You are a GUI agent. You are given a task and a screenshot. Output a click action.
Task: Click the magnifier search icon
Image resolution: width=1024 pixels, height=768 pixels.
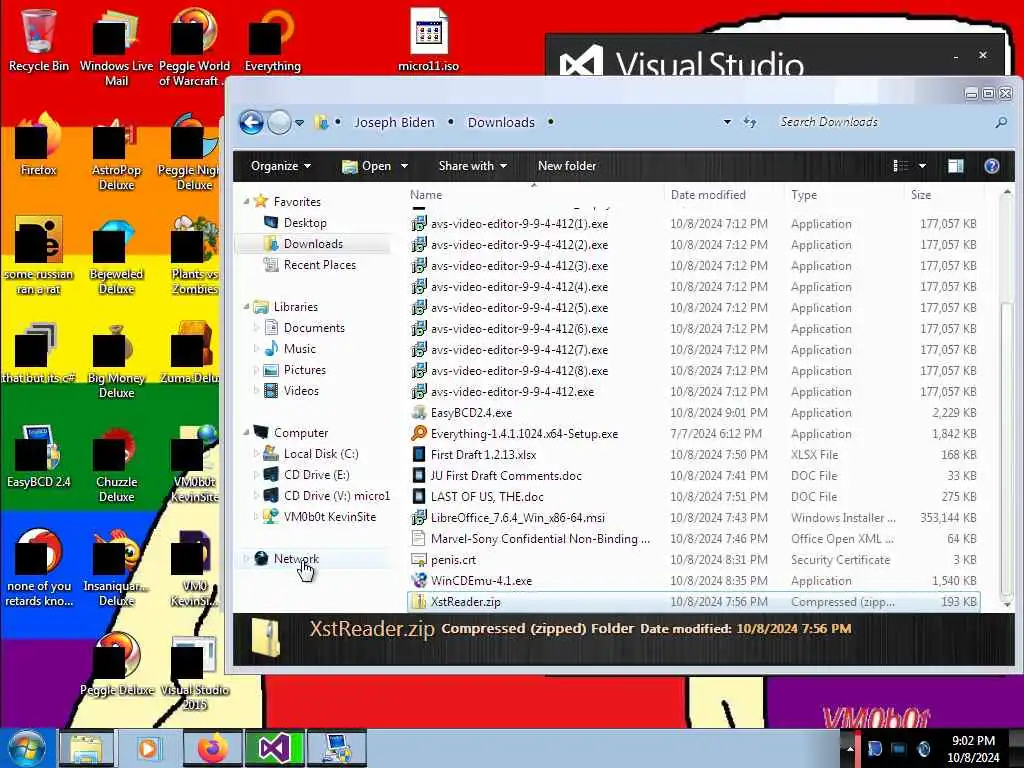1000,122
